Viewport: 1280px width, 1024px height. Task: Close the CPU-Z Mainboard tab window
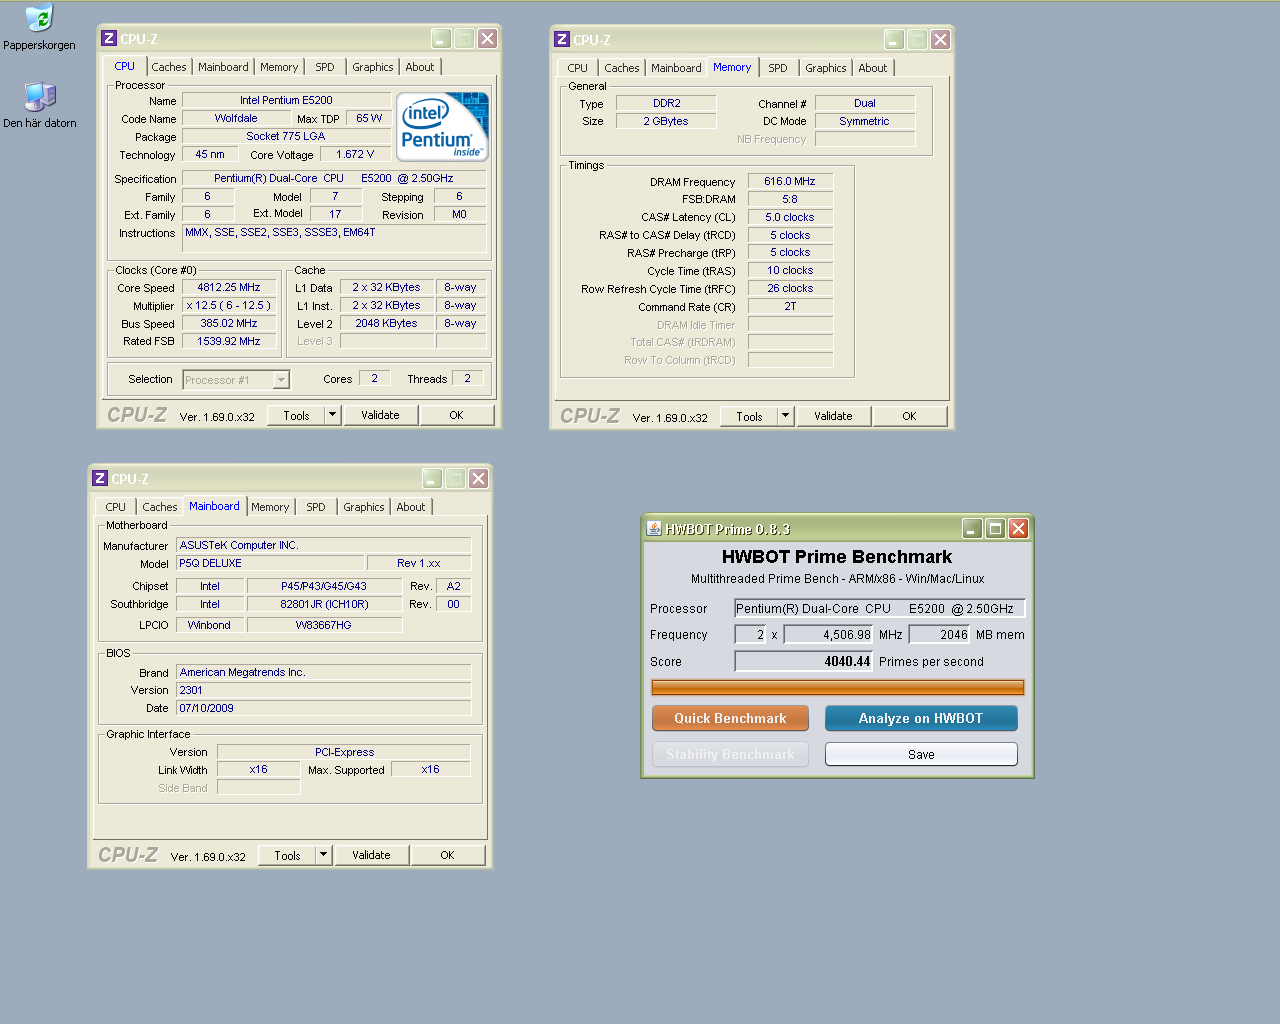click(x=478, y=478)
